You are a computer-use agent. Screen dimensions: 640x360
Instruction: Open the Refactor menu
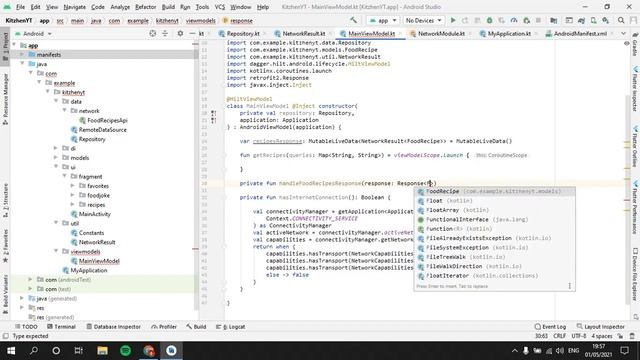(x=145, y=7)
